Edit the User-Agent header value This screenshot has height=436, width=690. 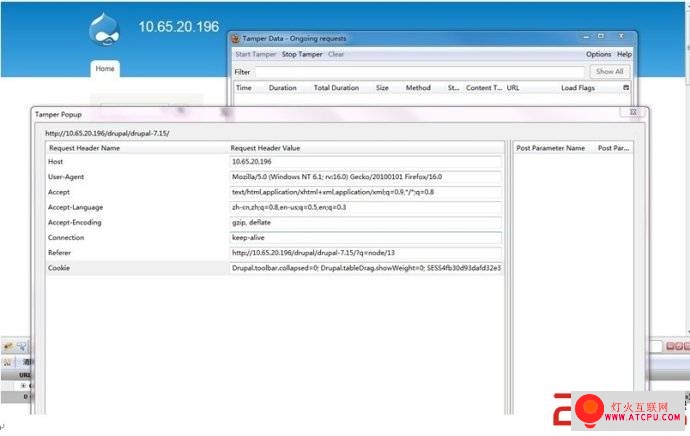(365, 177)
